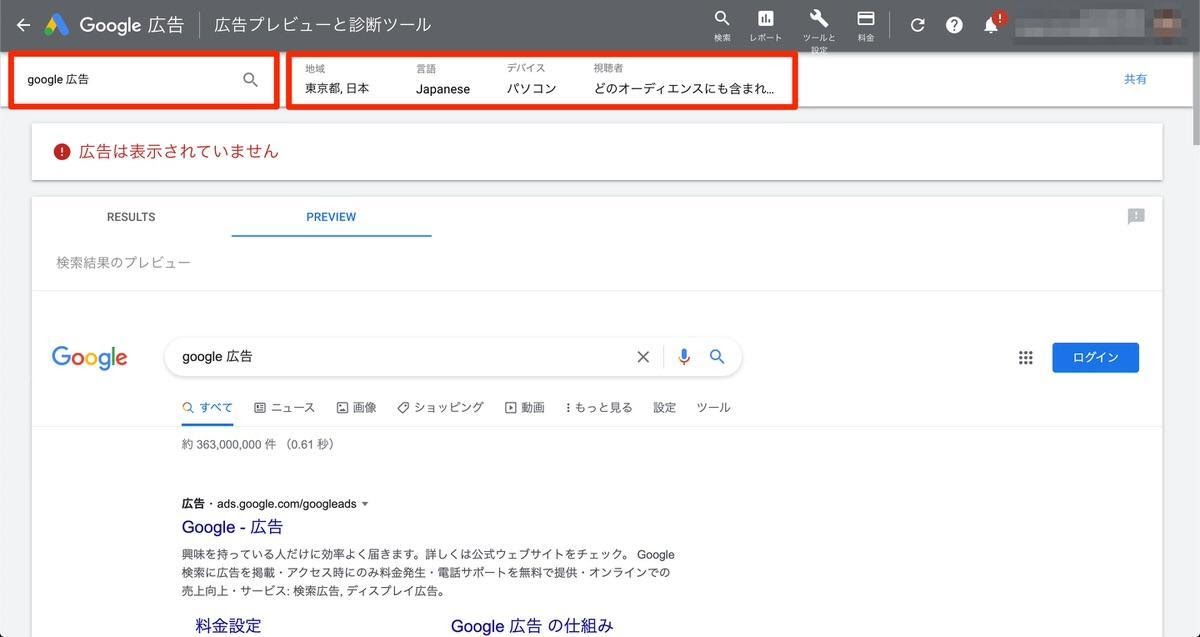Open the Google - 広告 ad headline
Screen dimensions: 1200x637
tap(232, 527)
